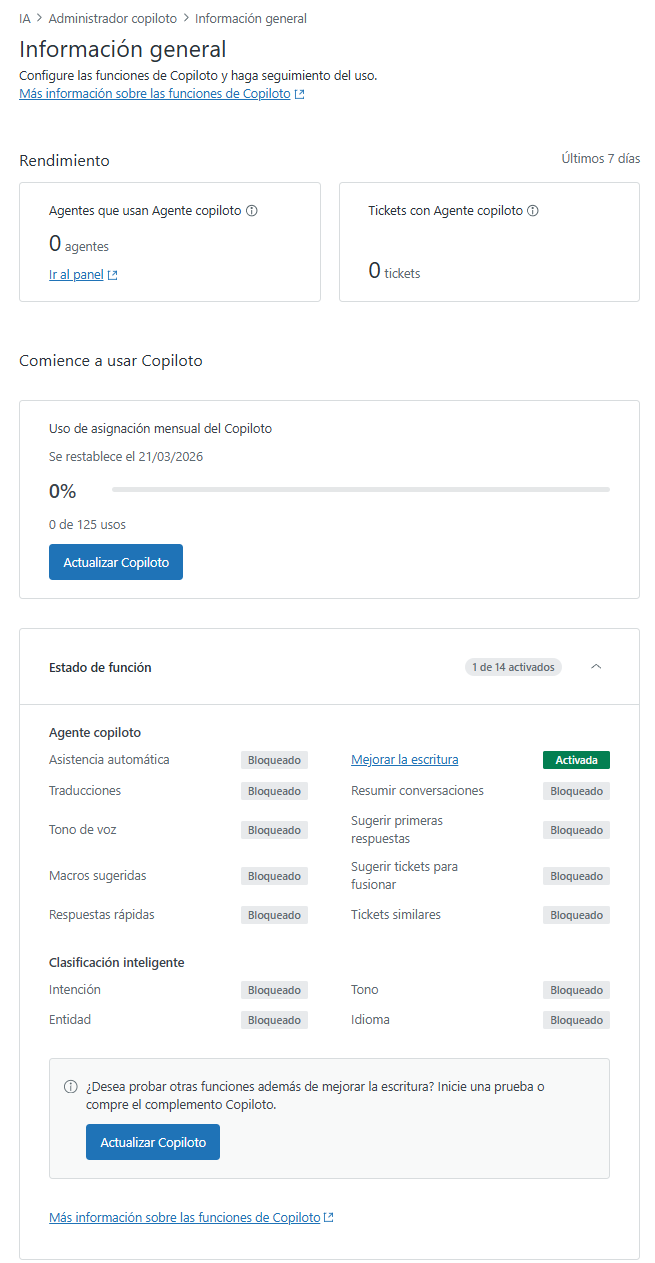This screenshot has height=1263, width=655.
Task: Go to Administrador copiloto breadcrumb
Action: tap(112, 18)
